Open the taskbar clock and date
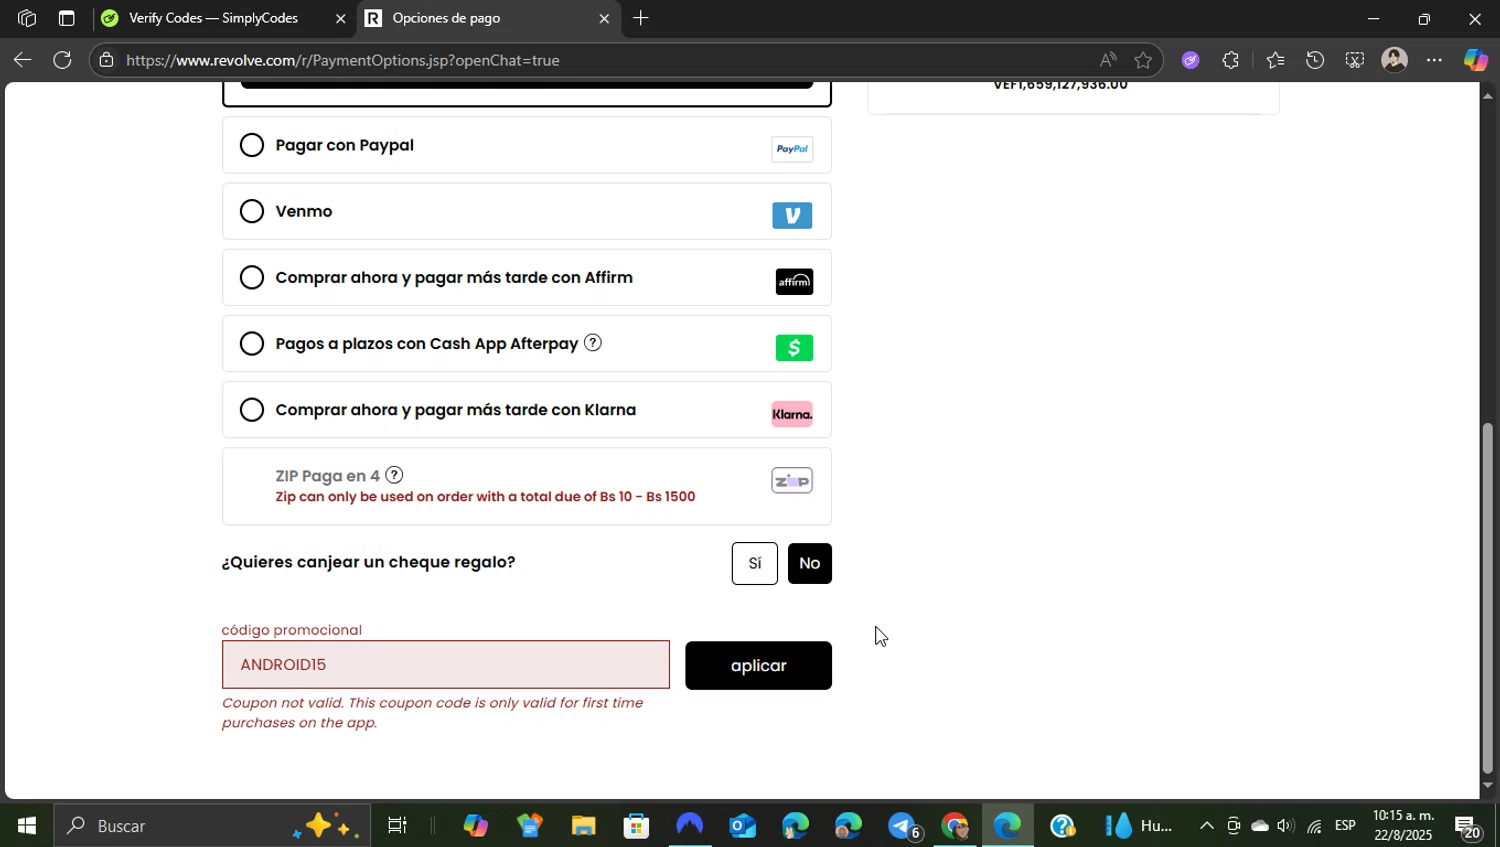Screen dimensions: 1500x847 click(x=1403, y=826)
